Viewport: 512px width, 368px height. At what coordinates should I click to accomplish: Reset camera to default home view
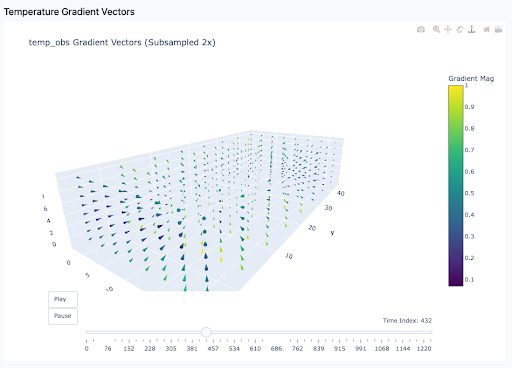[487, 29]
